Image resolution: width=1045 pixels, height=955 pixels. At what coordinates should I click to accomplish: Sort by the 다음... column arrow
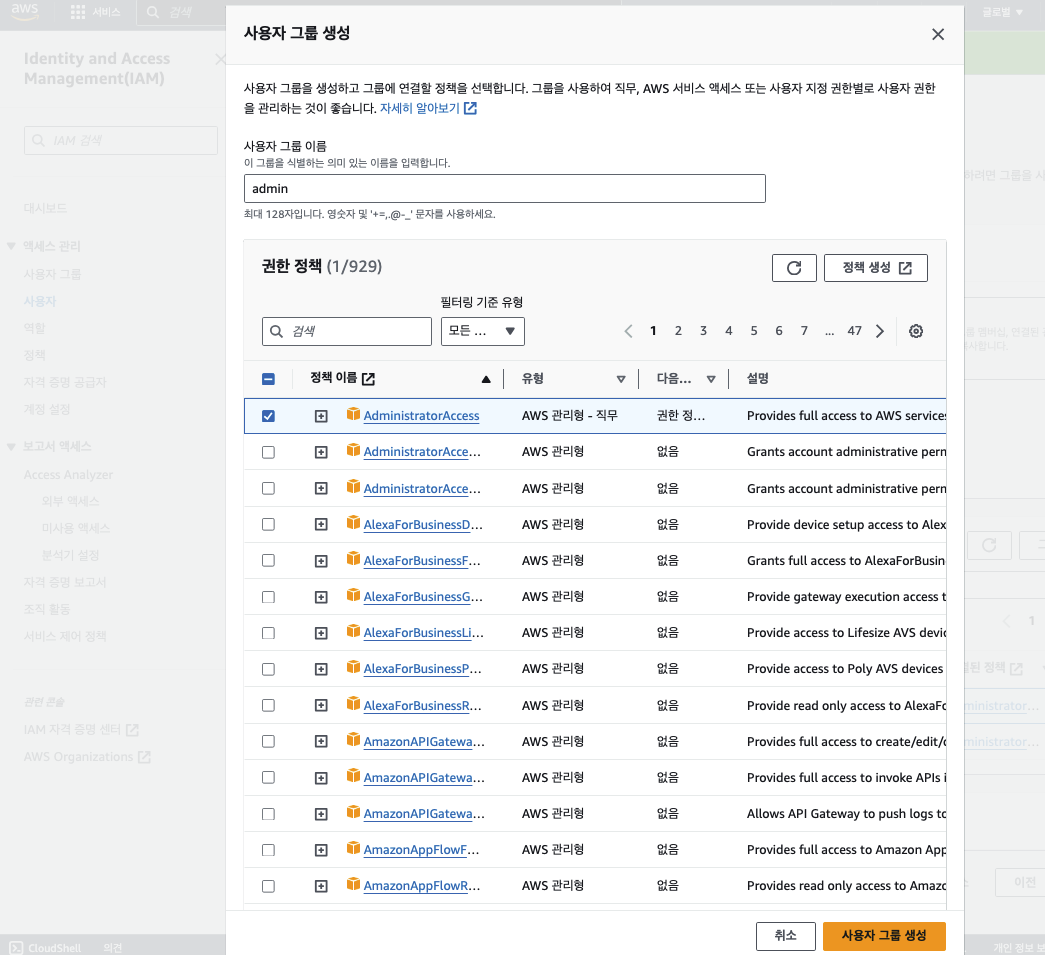pos(711,379)
